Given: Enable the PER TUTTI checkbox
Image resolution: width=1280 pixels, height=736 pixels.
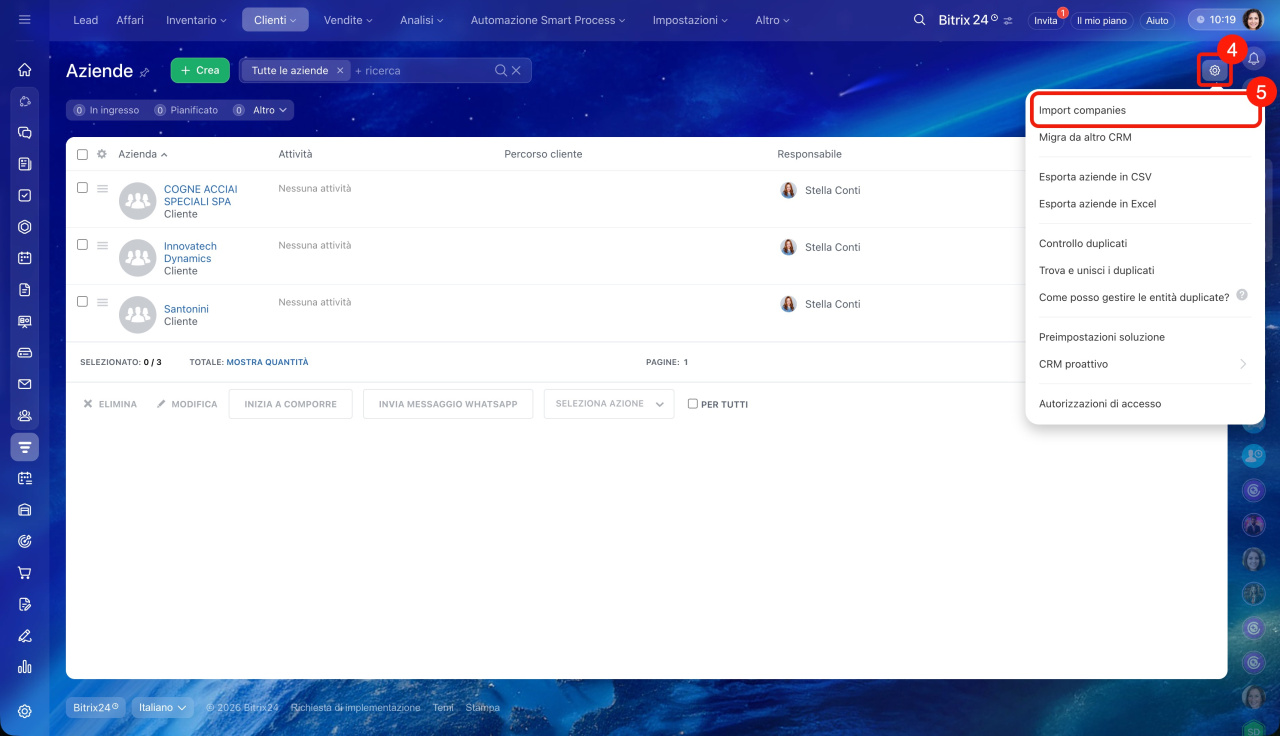Looking at the screenshot, I should point(693,404).
